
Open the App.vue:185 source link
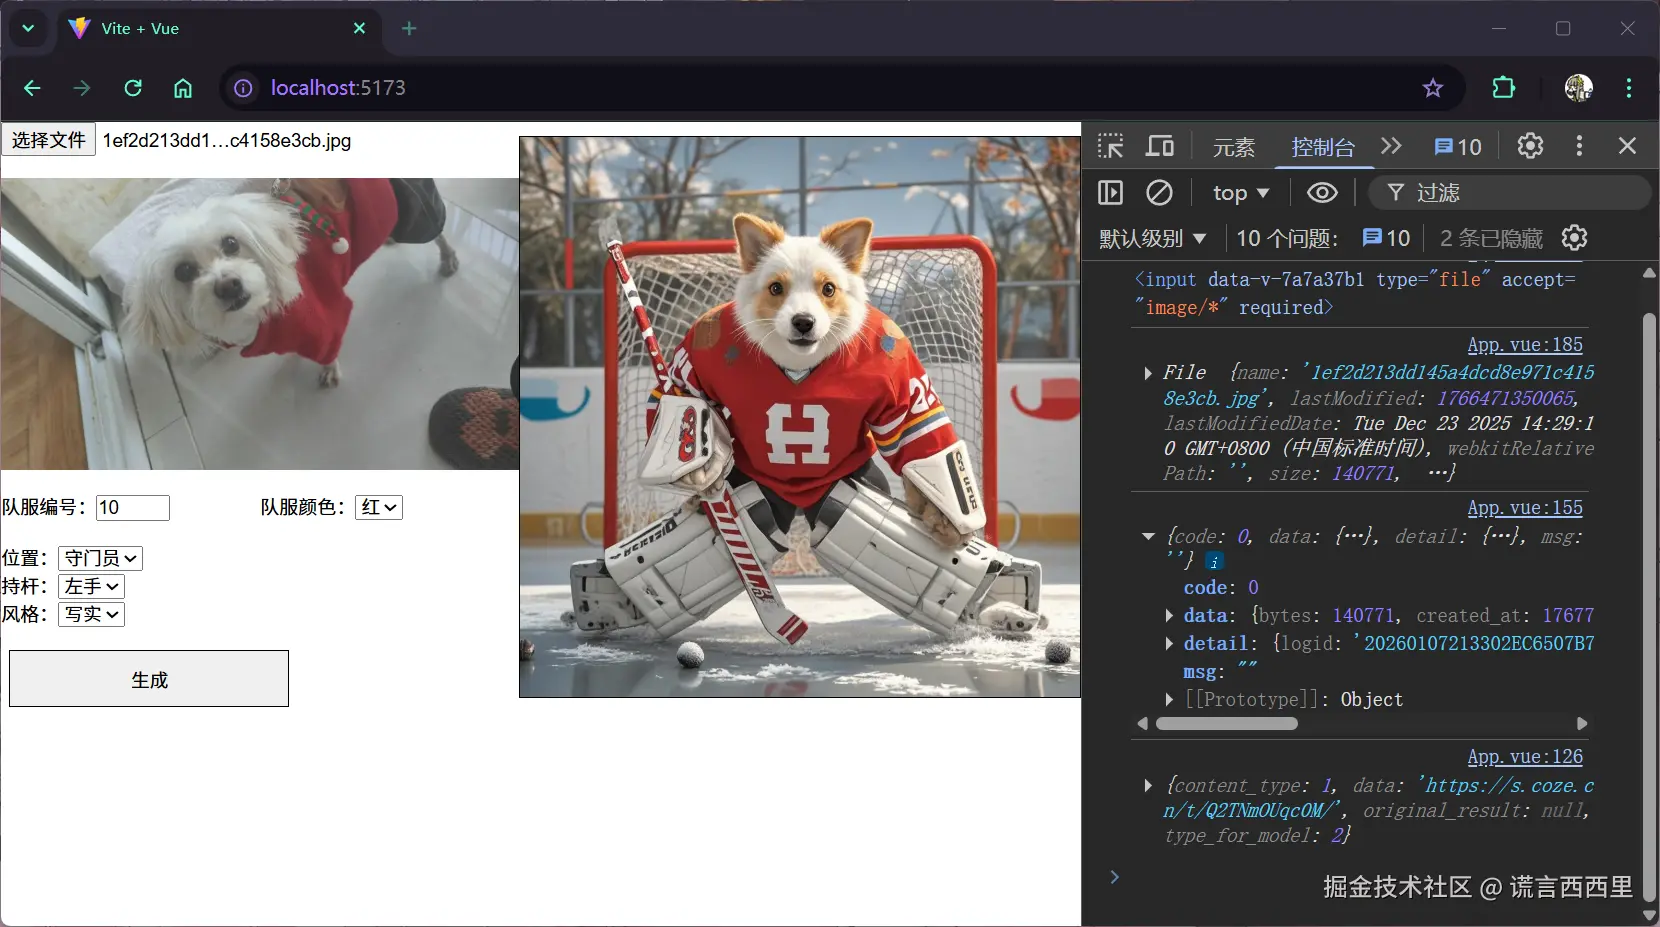[x=1525, y=344]
